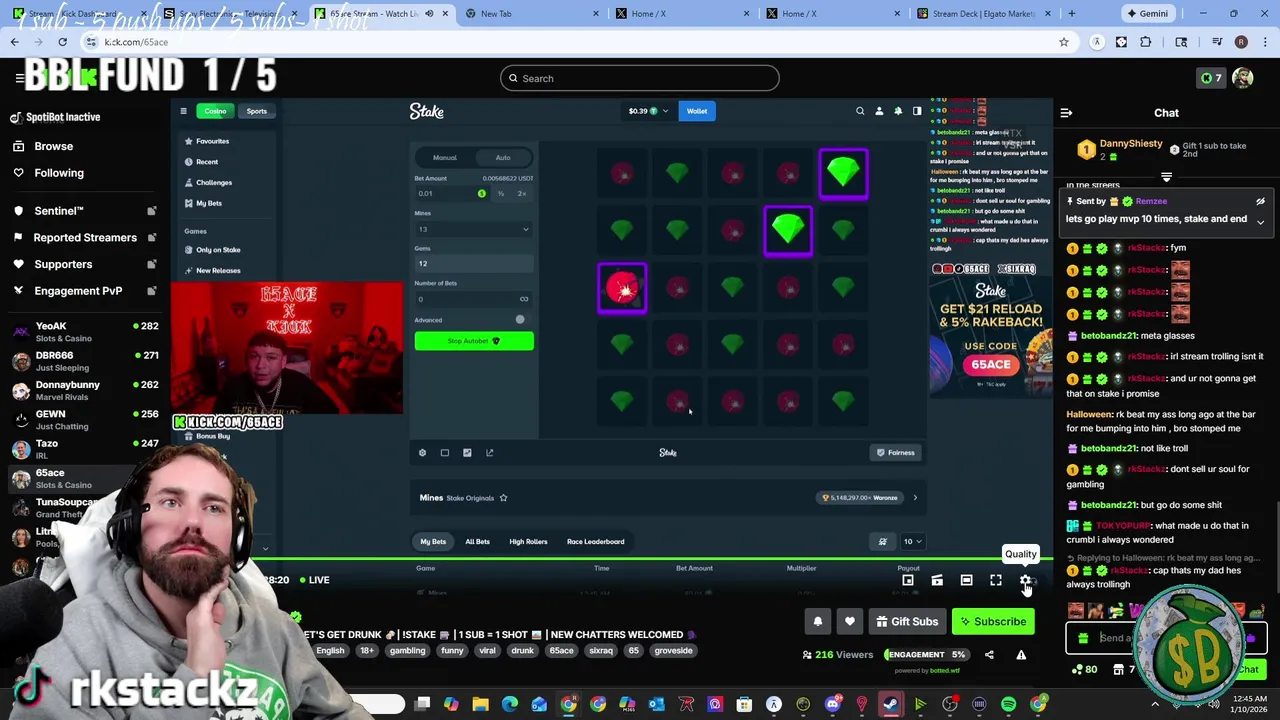The height and width of the screenshot is (720, 1280).
Task: Open Spotify from the taskbar
Action: [1008, 705]
